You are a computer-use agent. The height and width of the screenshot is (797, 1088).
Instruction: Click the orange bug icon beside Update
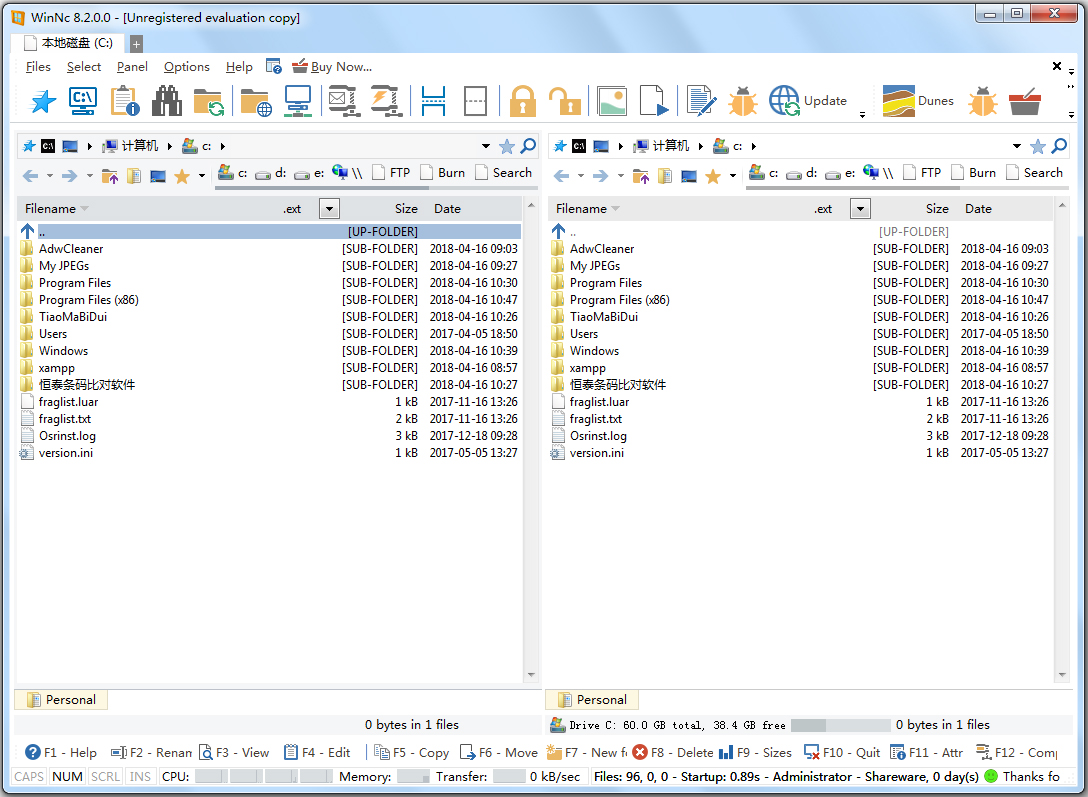(742, 101)
